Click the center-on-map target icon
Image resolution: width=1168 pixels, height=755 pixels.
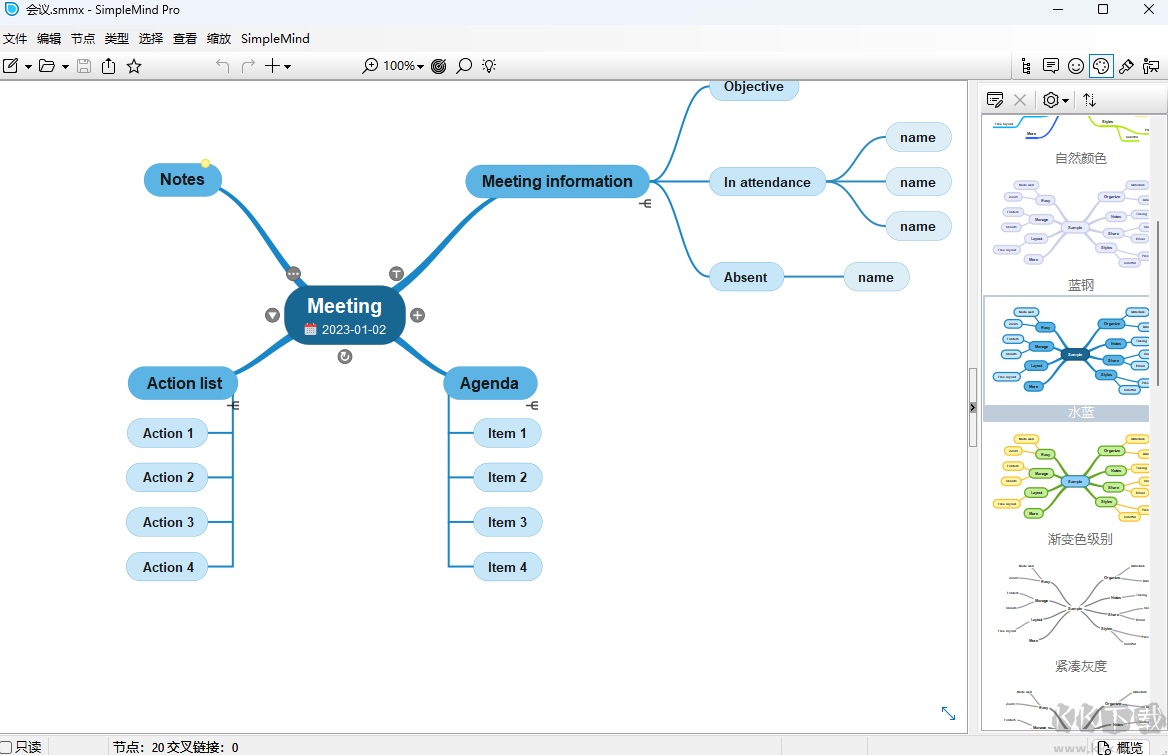(x=438, y=65)
